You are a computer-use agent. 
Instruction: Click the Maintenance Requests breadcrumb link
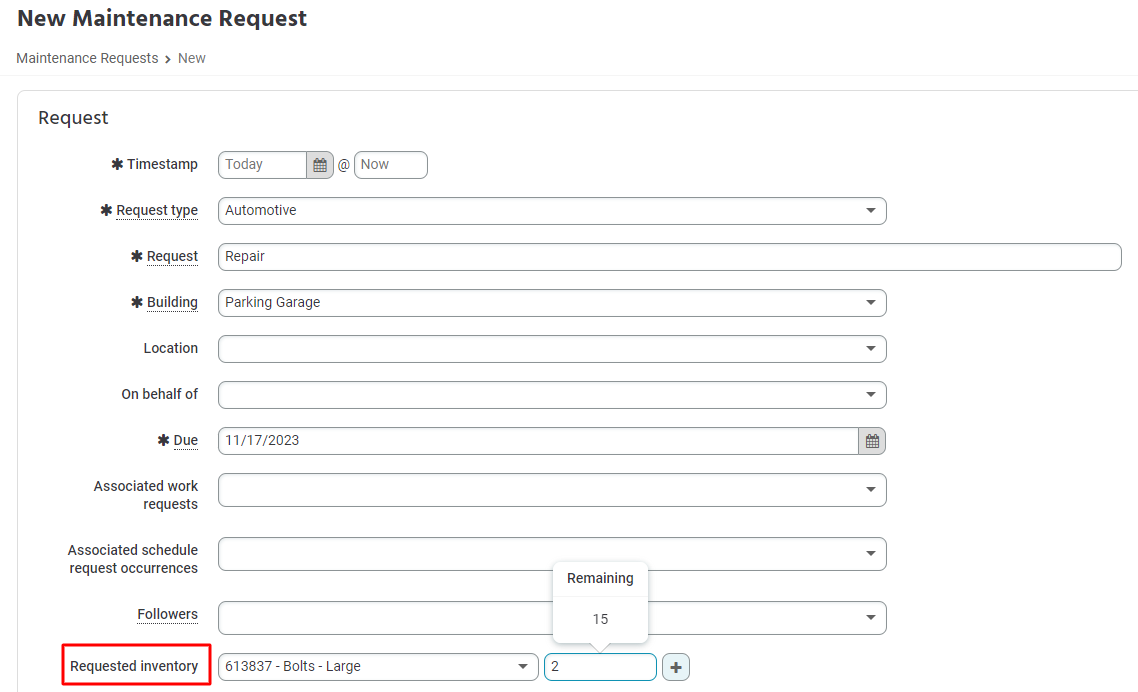point(87,58)
